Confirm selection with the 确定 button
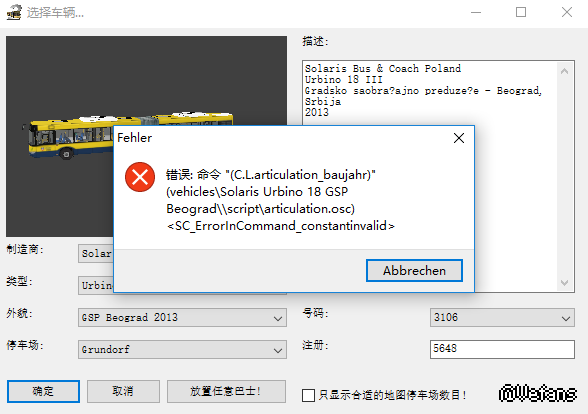The width and height of the screenshot is (588, 414). coord(43,391)
